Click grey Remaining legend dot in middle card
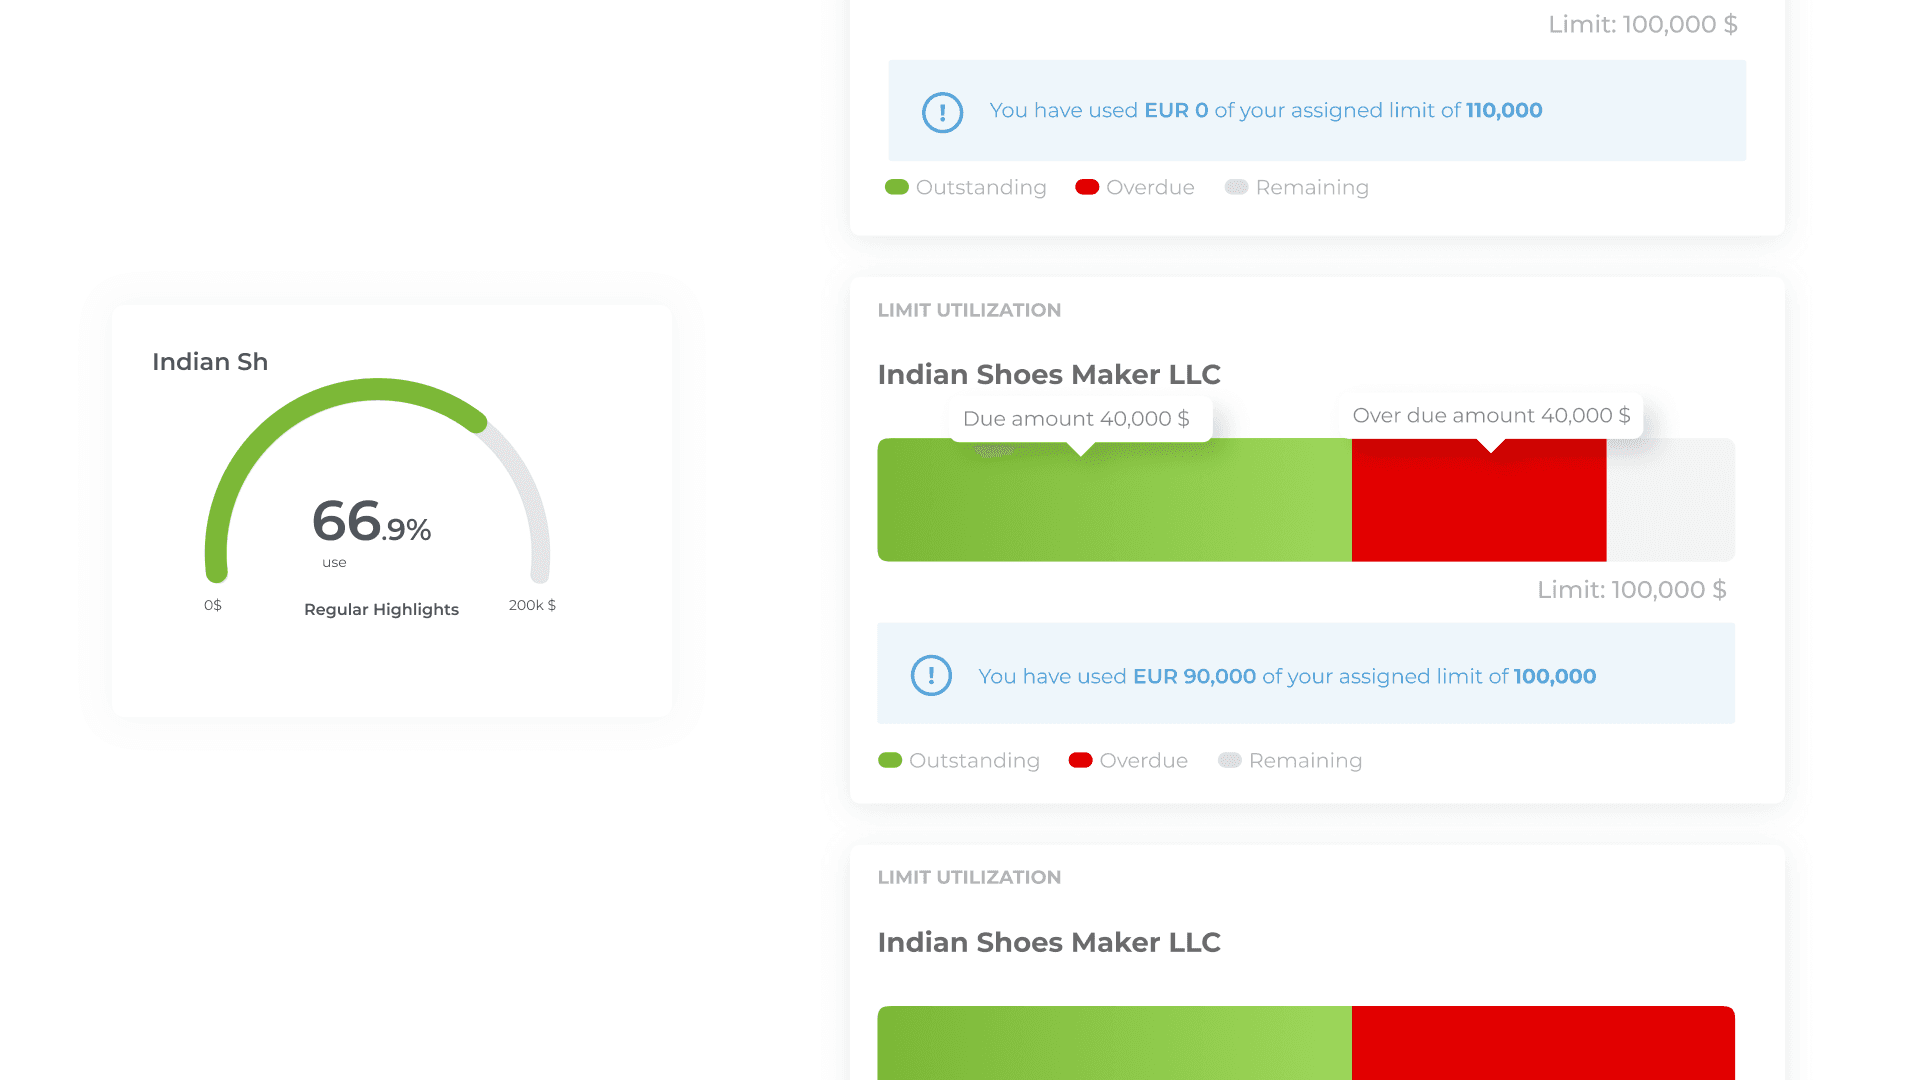1920x1080 pixels. point(1229,760)
